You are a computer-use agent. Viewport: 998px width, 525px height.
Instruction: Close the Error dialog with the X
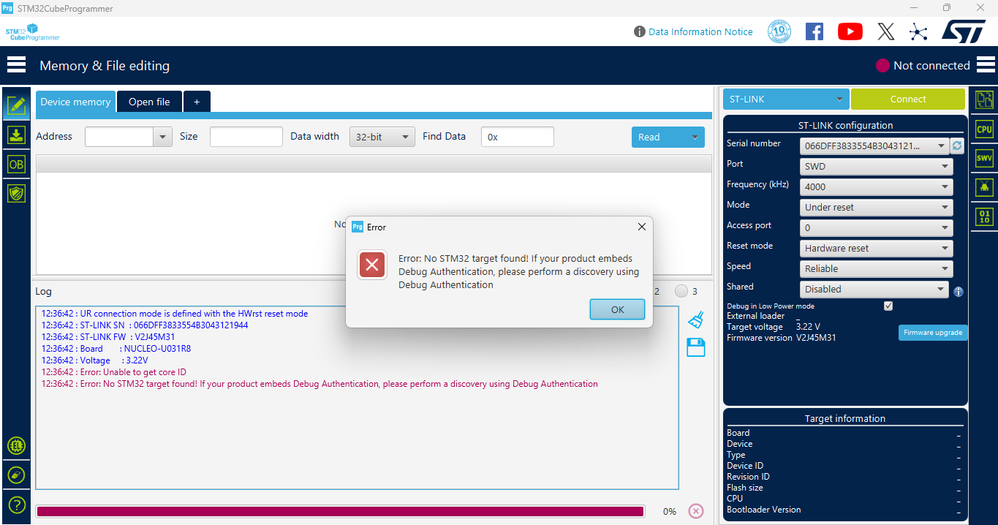642,227
